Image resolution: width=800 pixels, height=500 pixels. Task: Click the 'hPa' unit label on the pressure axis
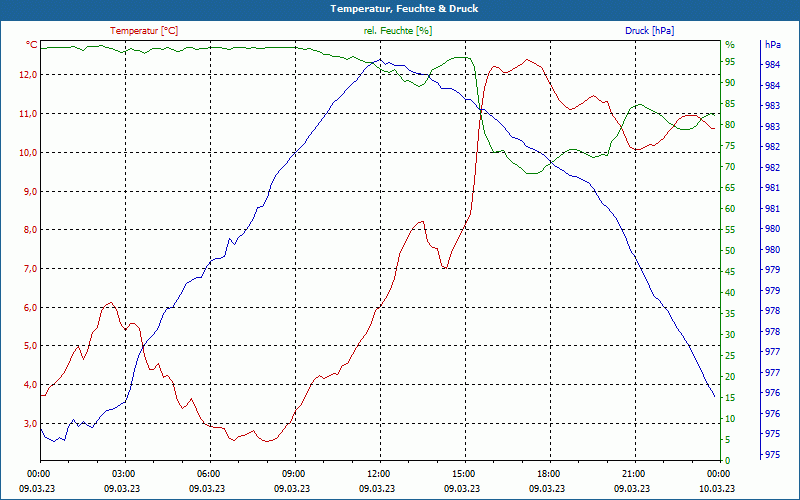click(x=772, y=45)
